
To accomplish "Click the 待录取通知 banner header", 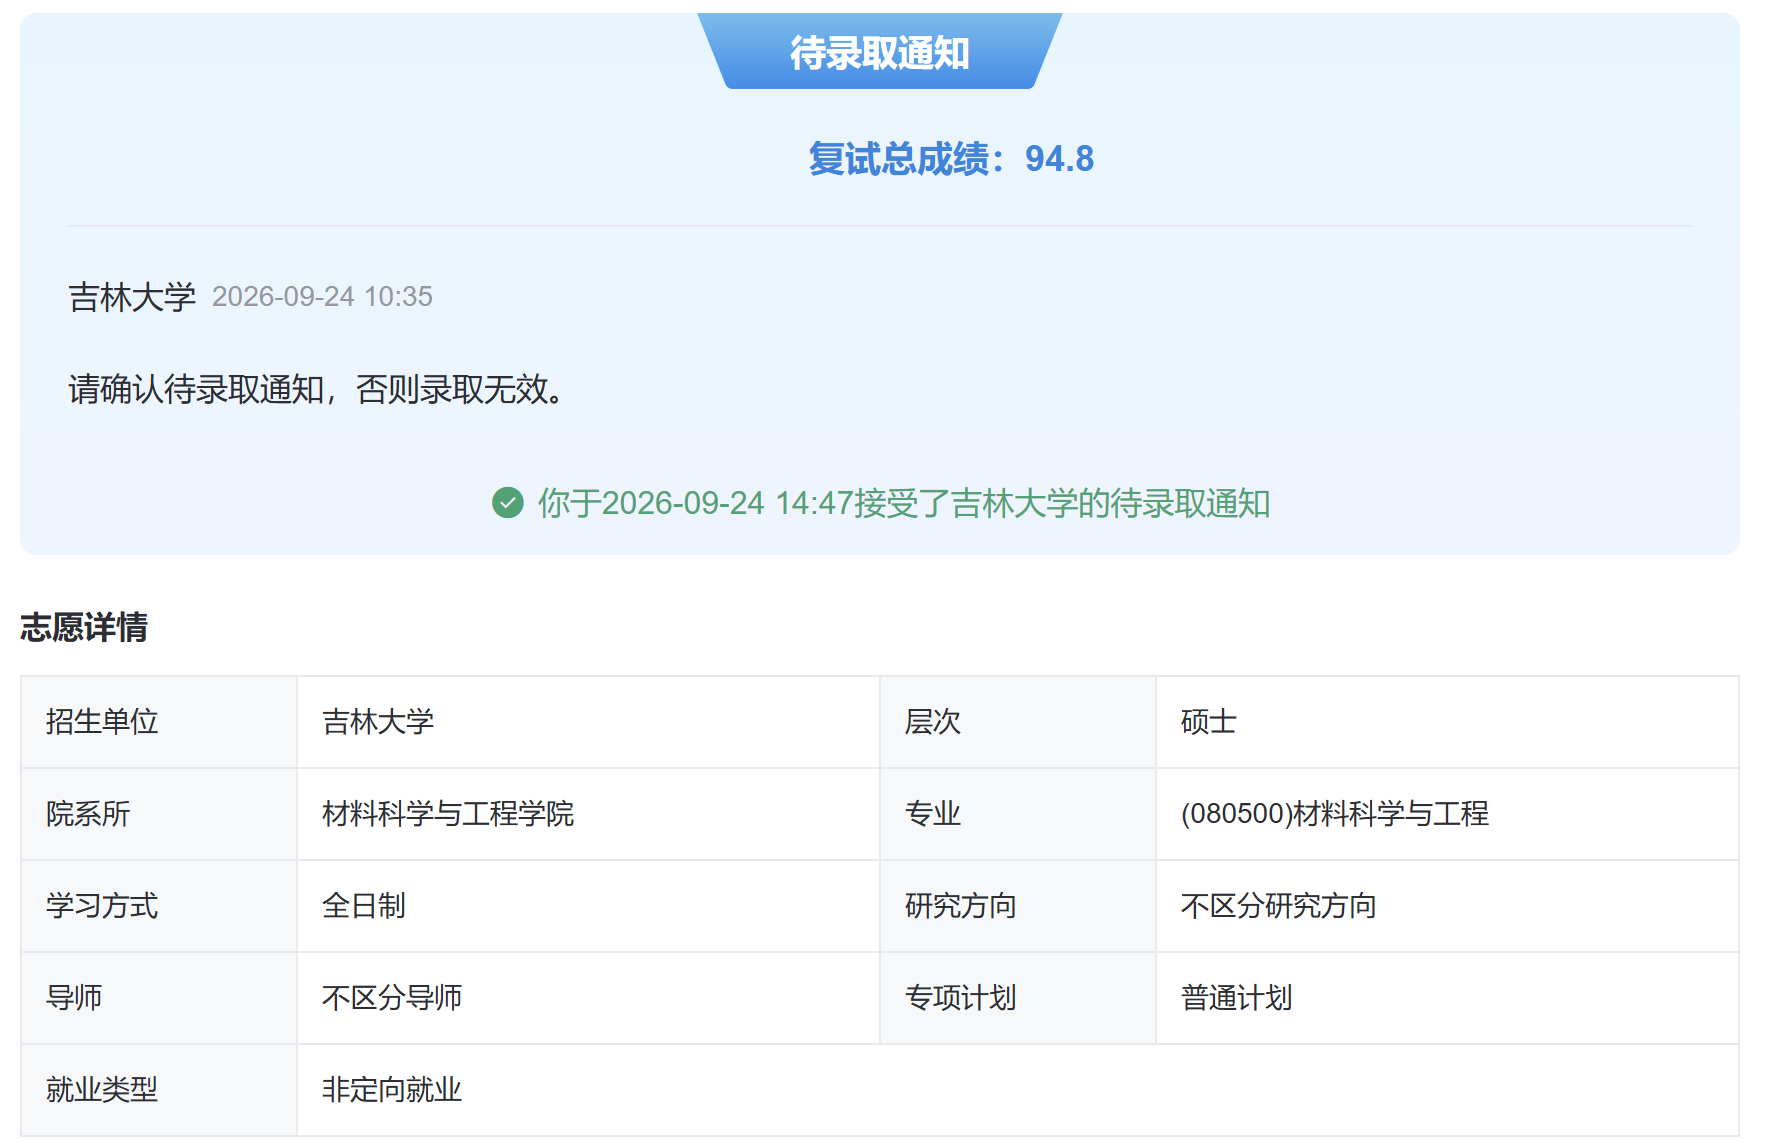I will [x=880, y=52].
